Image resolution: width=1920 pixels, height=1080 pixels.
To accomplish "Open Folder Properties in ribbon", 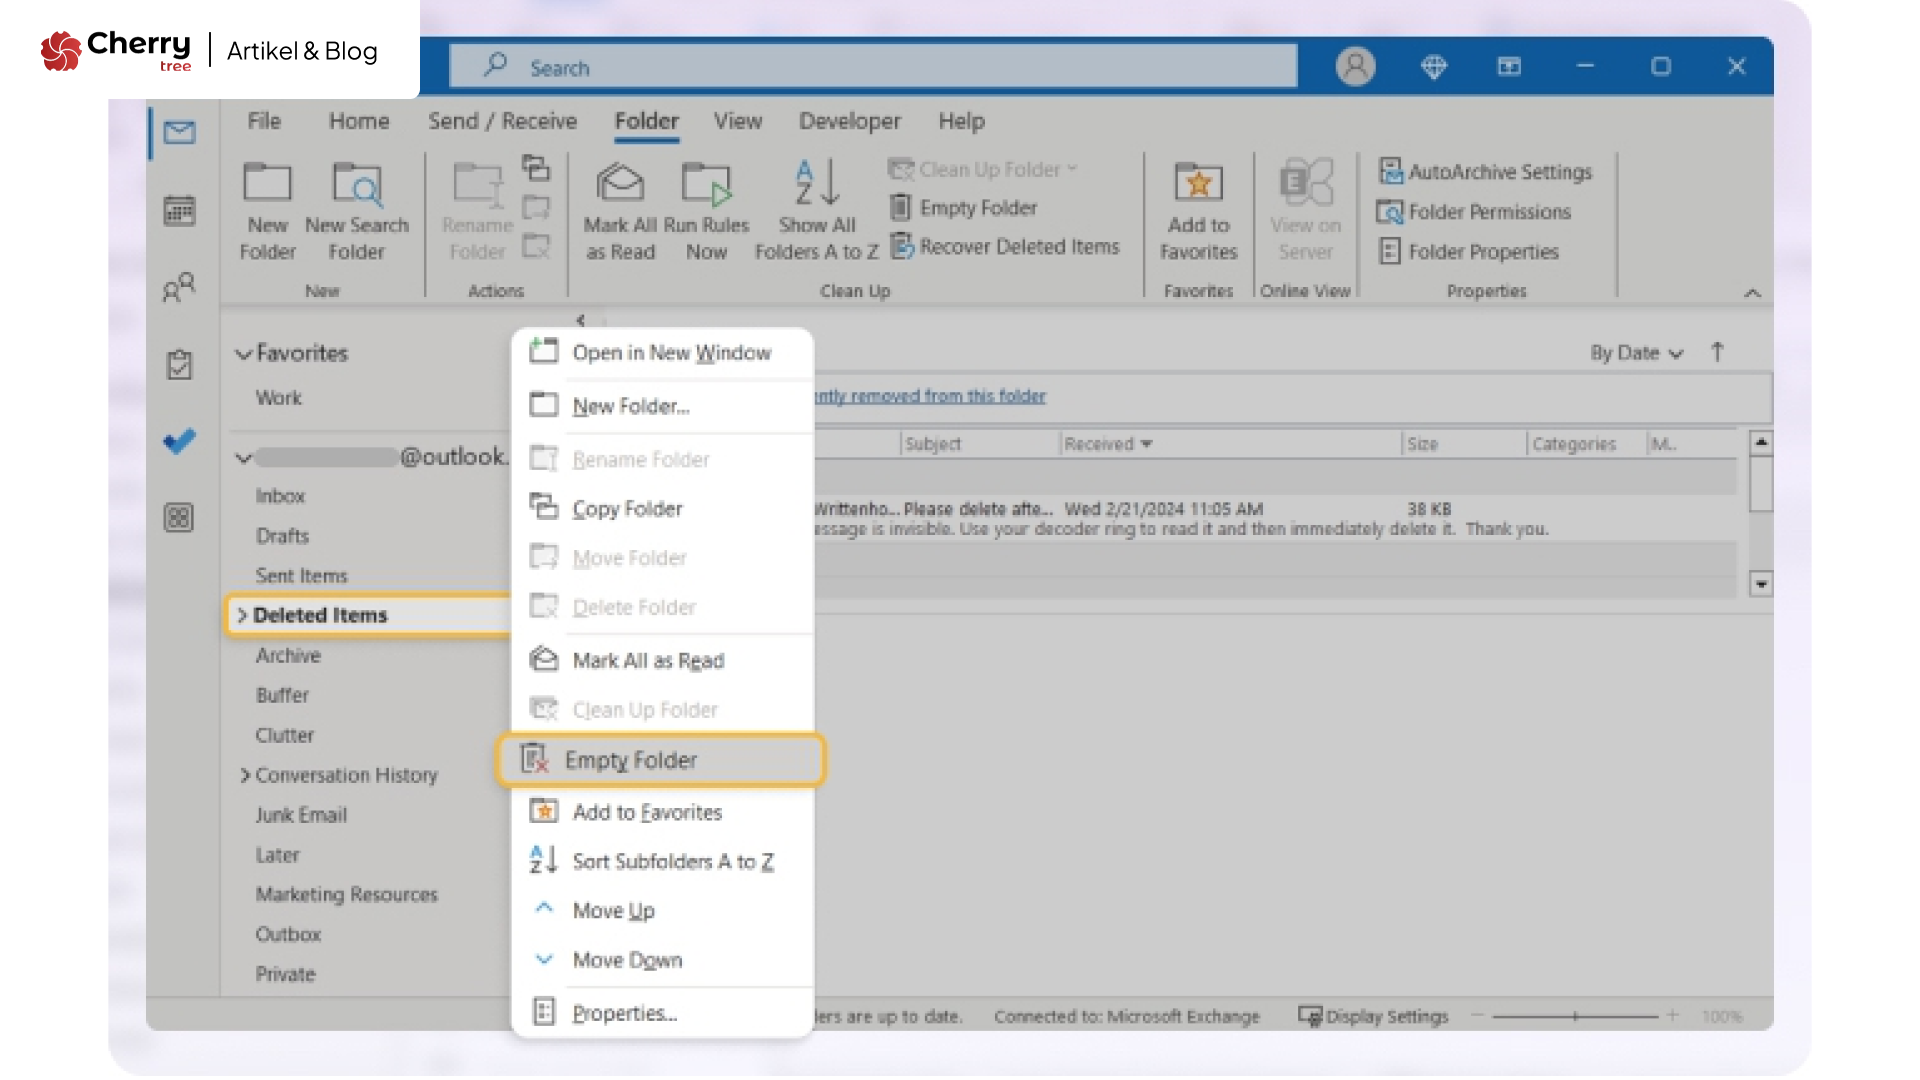I will coord(1468,252).
